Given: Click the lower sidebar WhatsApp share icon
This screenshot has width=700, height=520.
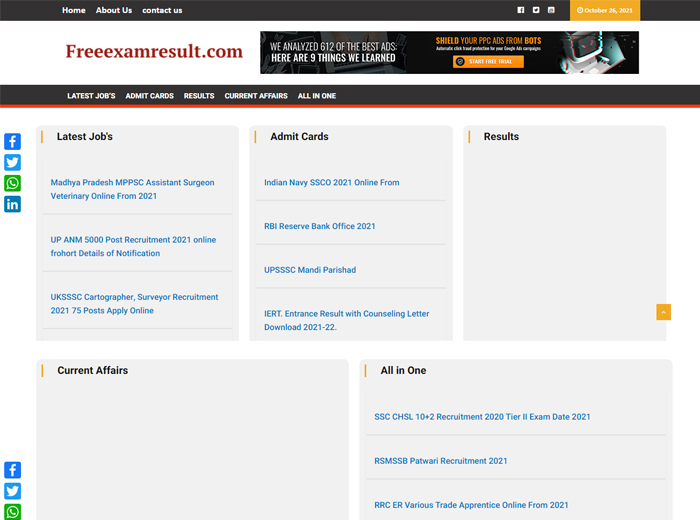Looking at the screenshot, I should (12, 512).
